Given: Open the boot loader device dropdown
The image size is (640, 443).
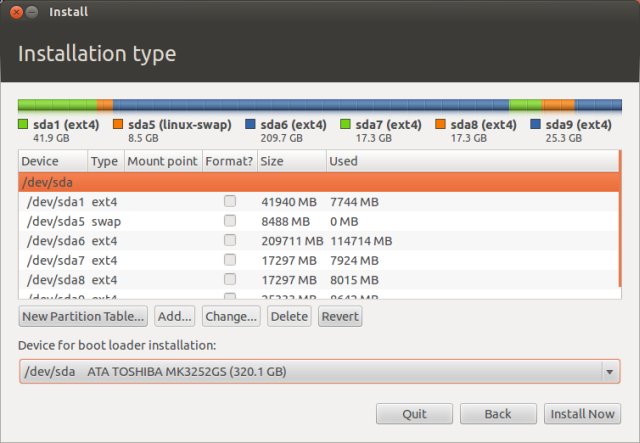Looking at the screenshot, I should [320, 372].
